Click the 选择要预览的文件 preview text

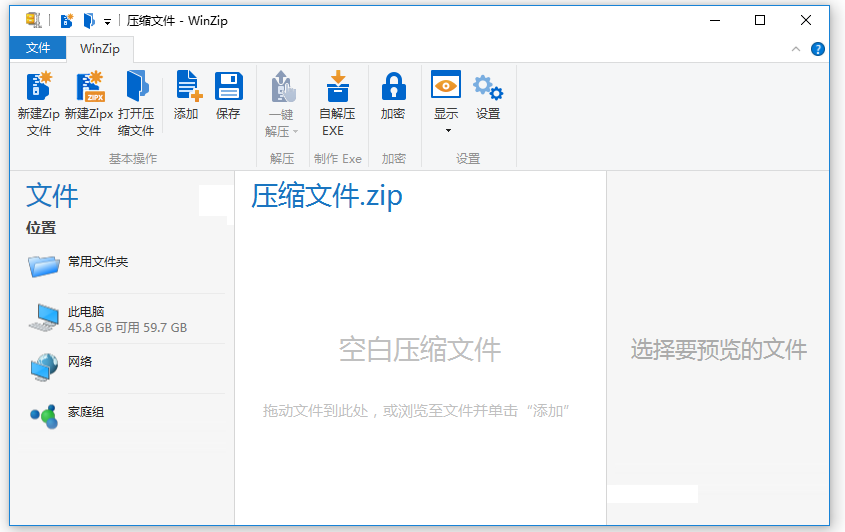point(719,350)
